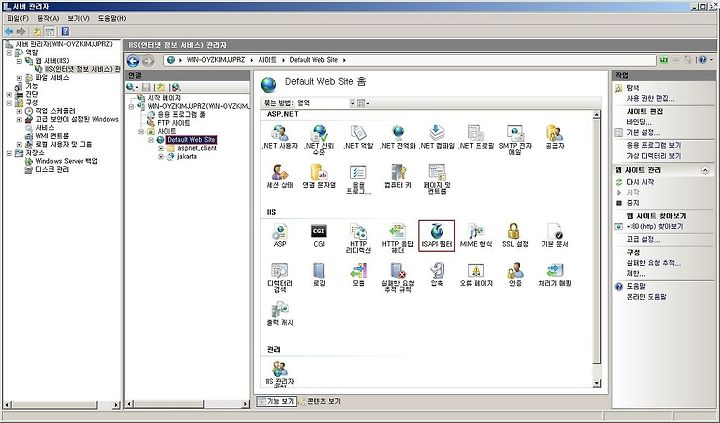Expand the 파일 서비스 tree node
Screen dimensions: 720x423
tap(19, 78)
